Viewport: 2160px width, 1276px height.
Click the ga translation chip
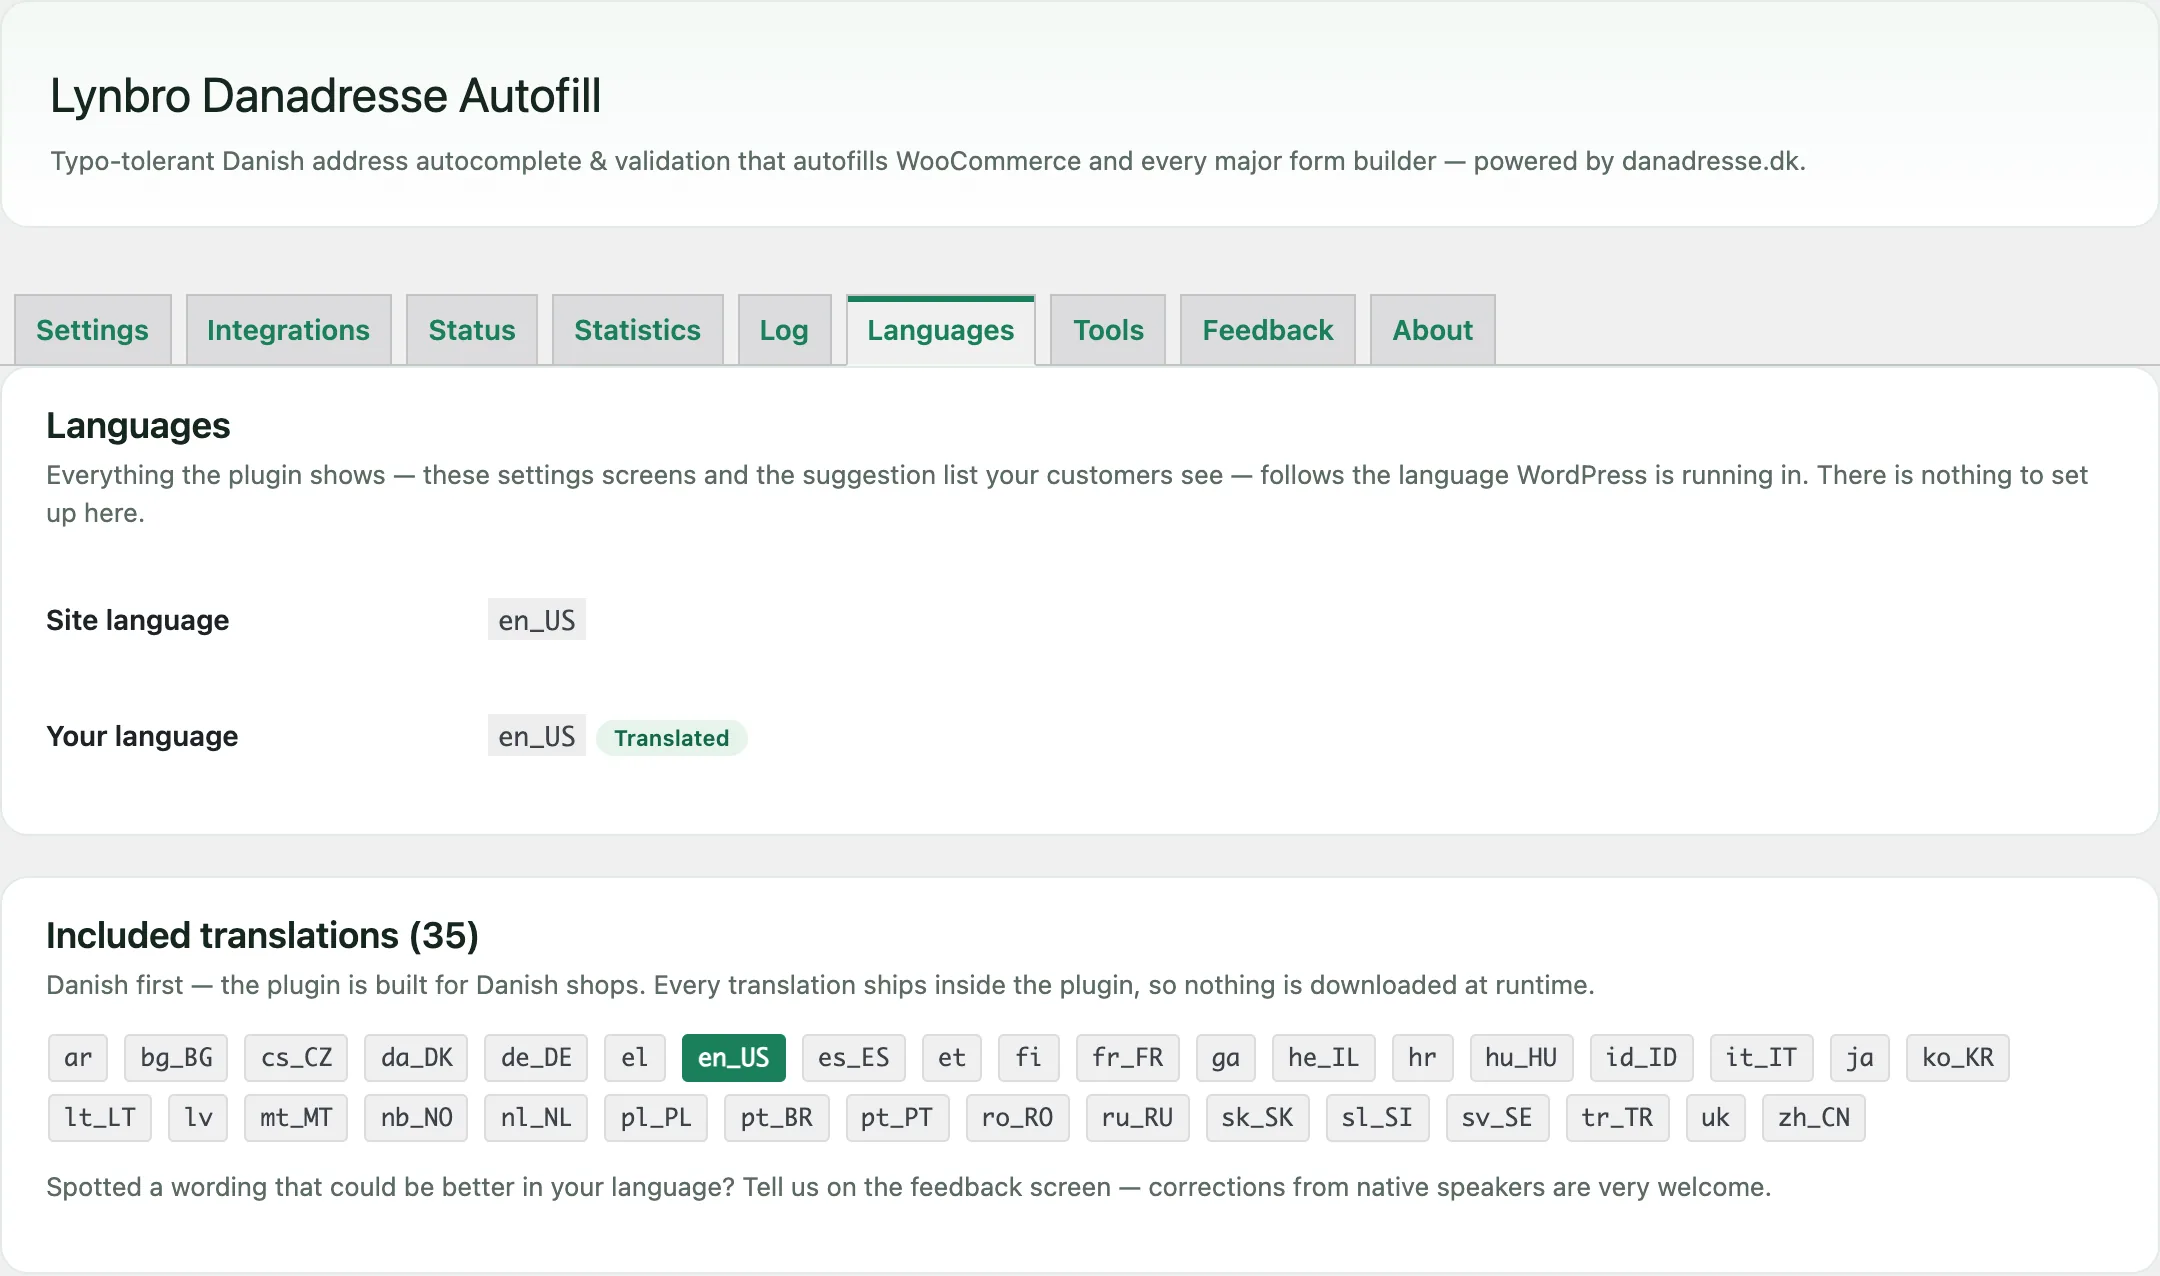click(x=1226, y=1058)
